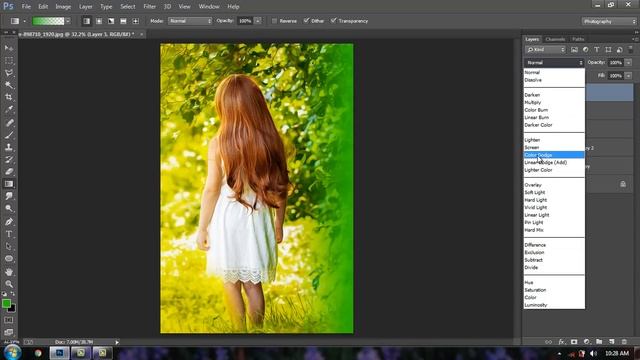Delete layer using trash icon
The width and height of the screenshot is (640, 360).
pos(624,342)
